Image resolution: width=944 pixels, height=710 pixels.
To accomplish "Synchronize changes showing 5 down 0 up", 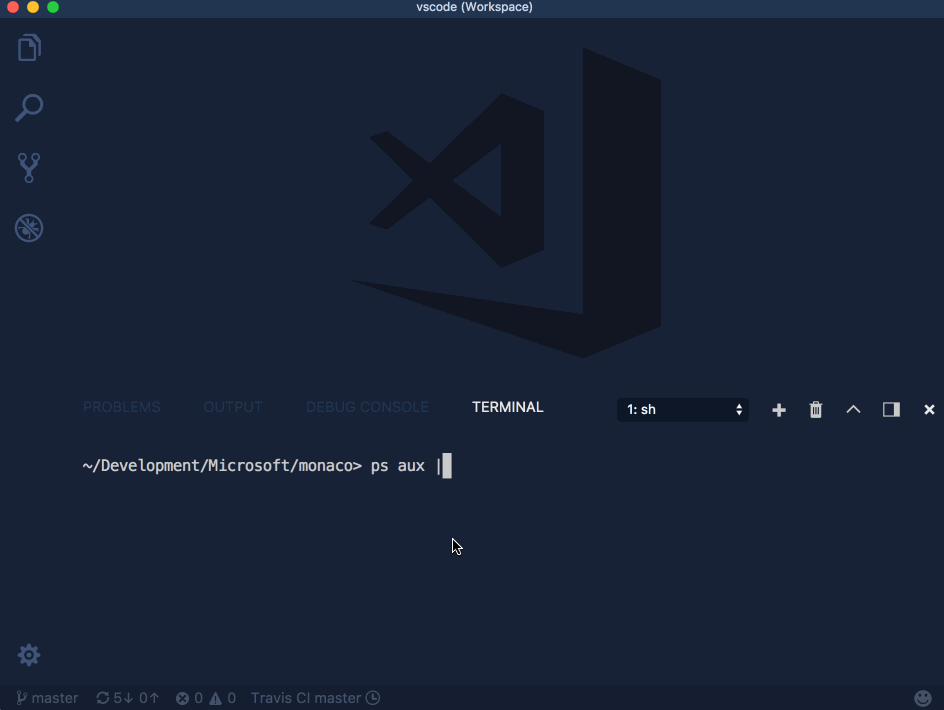I will coord(127,698).
